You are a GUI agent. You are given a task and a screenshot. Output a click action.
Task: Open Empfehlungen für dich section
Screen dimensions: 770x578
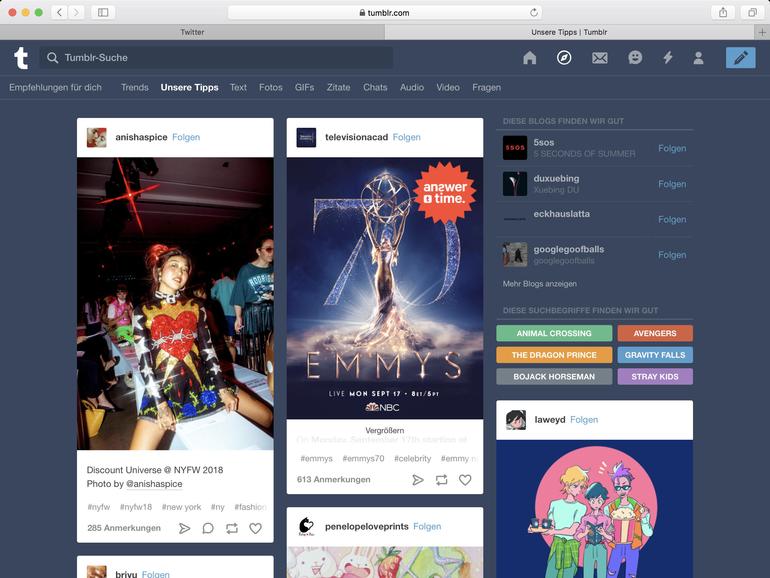pyautogui.click(x=55, y=87)
